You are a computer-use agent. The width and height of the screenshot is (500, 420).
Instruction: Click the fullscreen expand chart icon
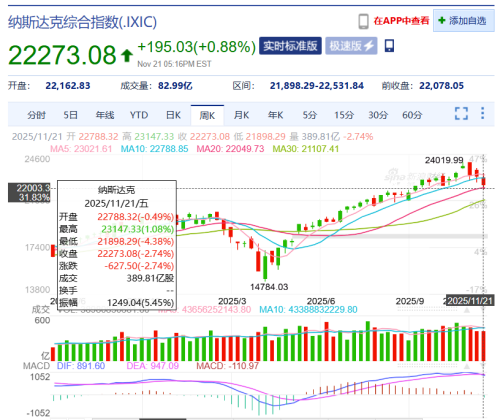461,113
